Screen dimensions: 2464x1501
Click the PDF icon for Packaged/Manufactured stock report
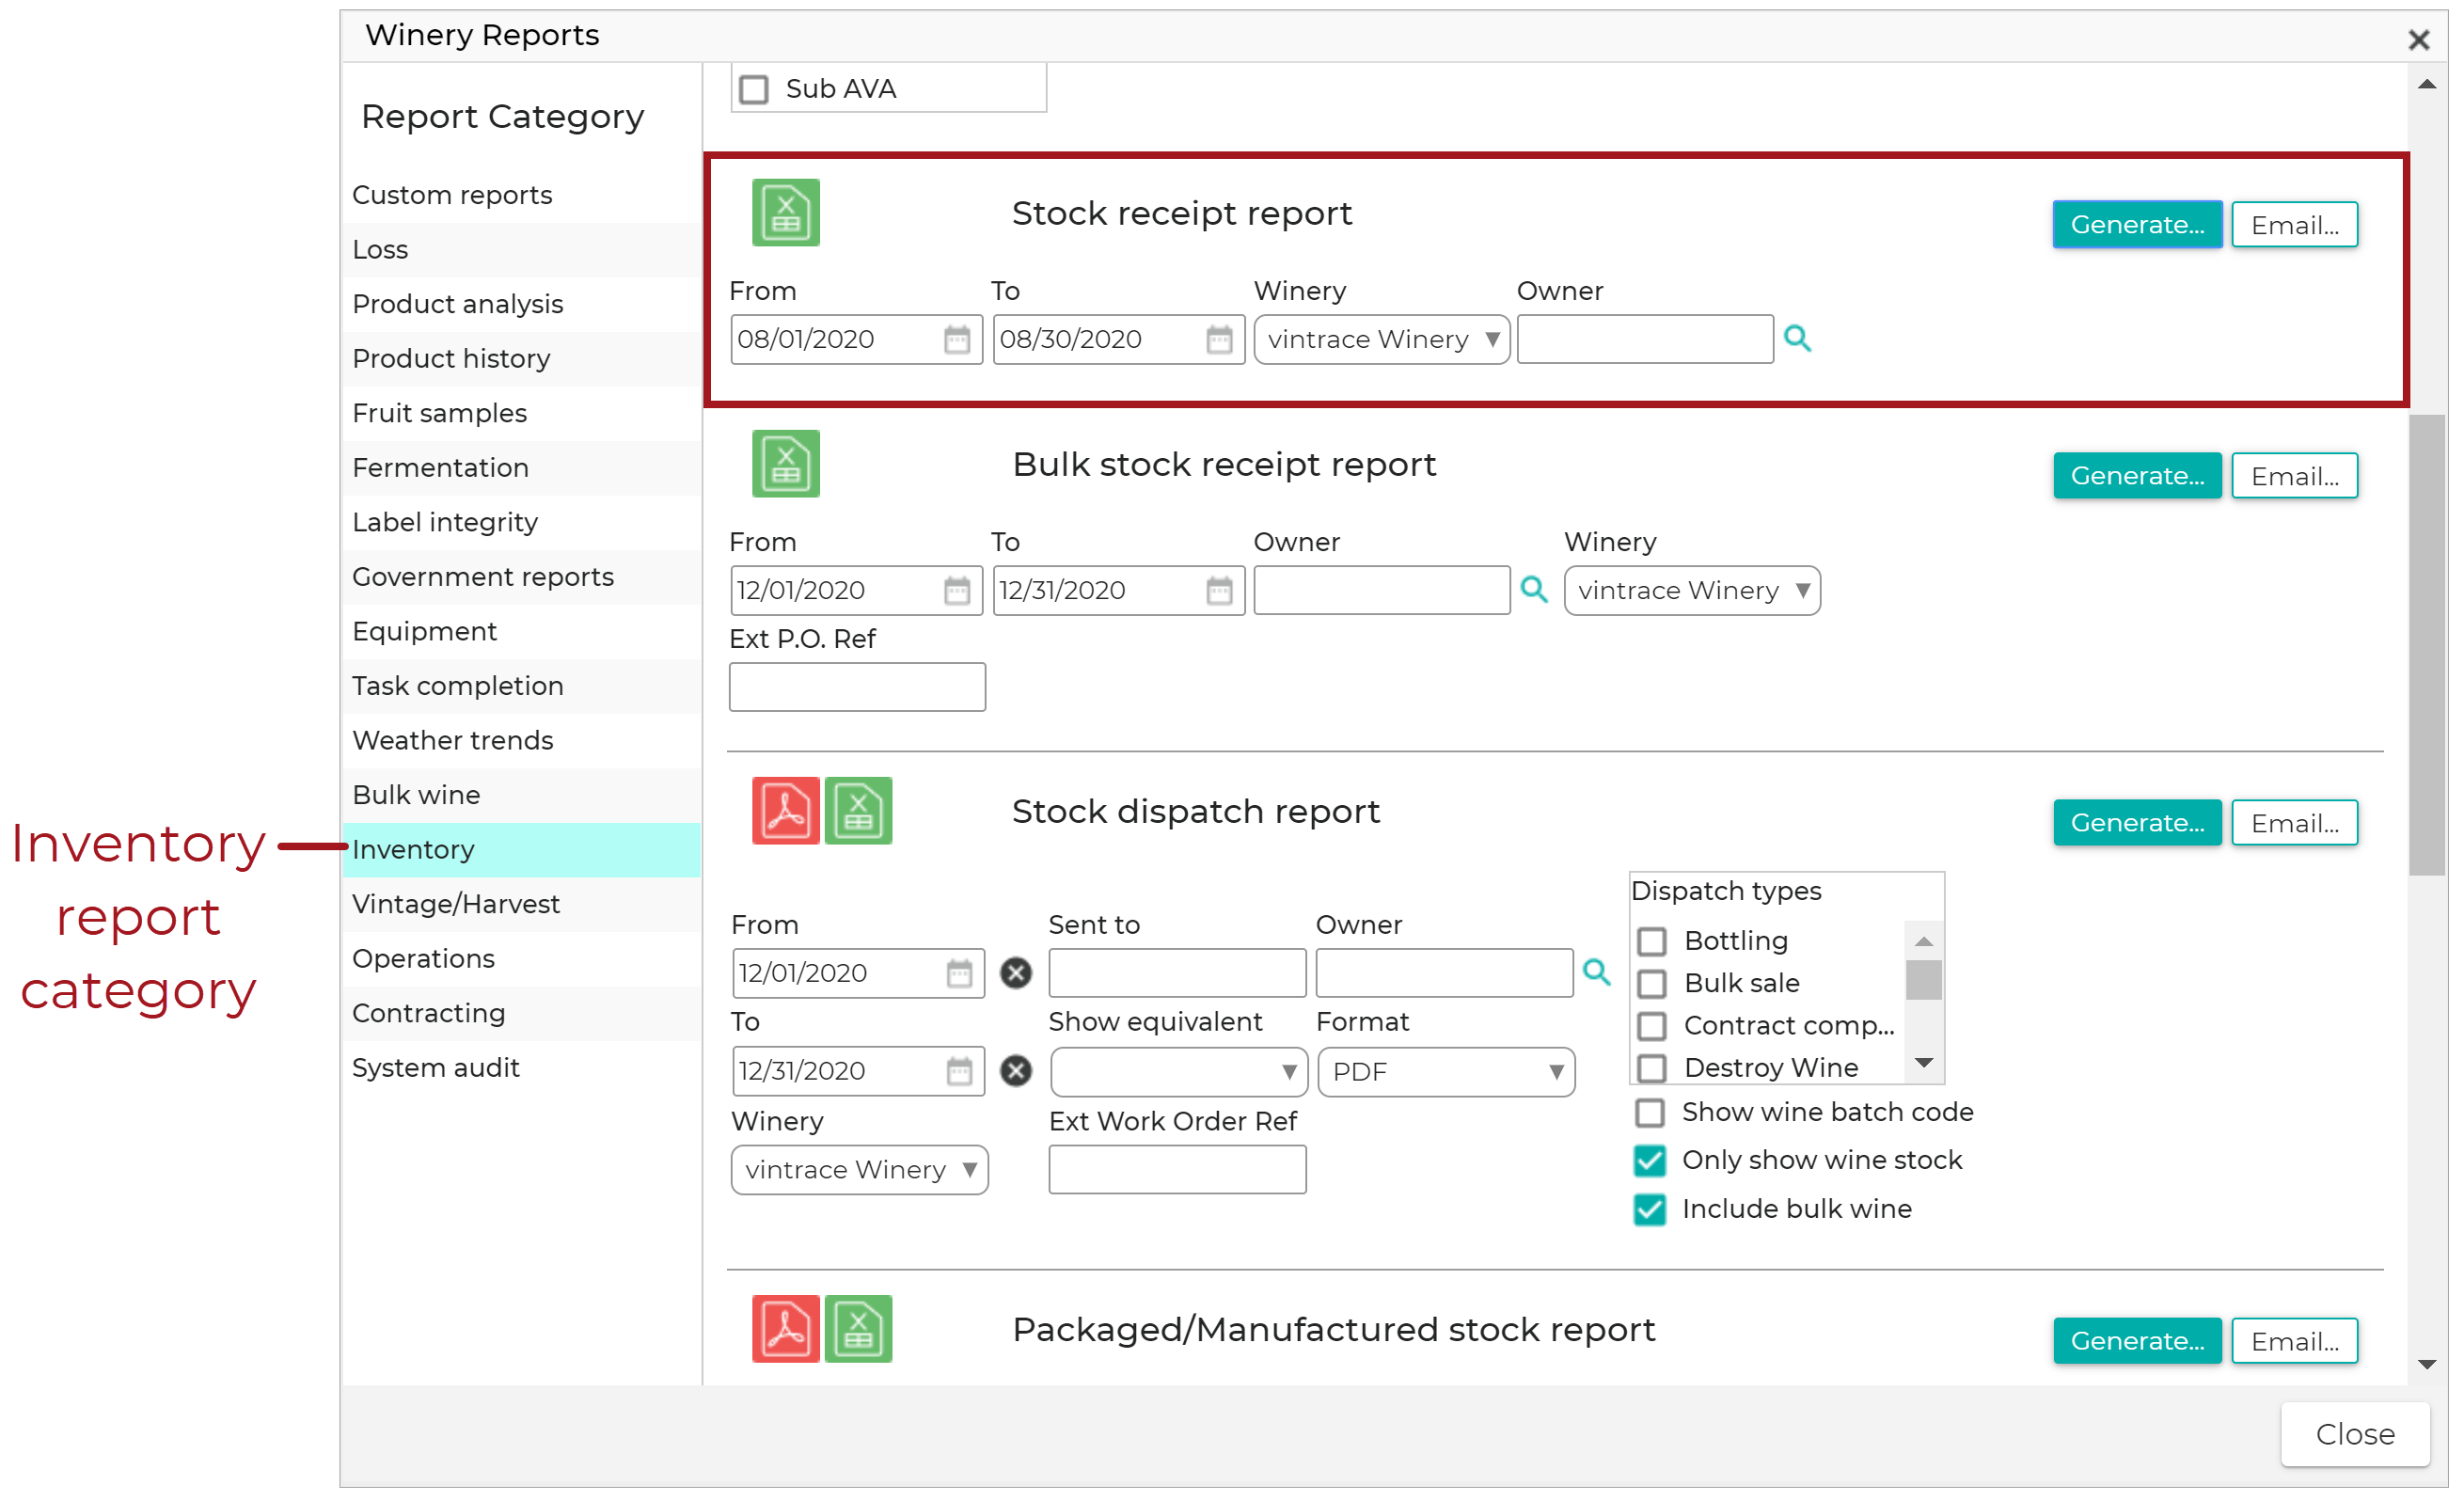(786, 1330)
